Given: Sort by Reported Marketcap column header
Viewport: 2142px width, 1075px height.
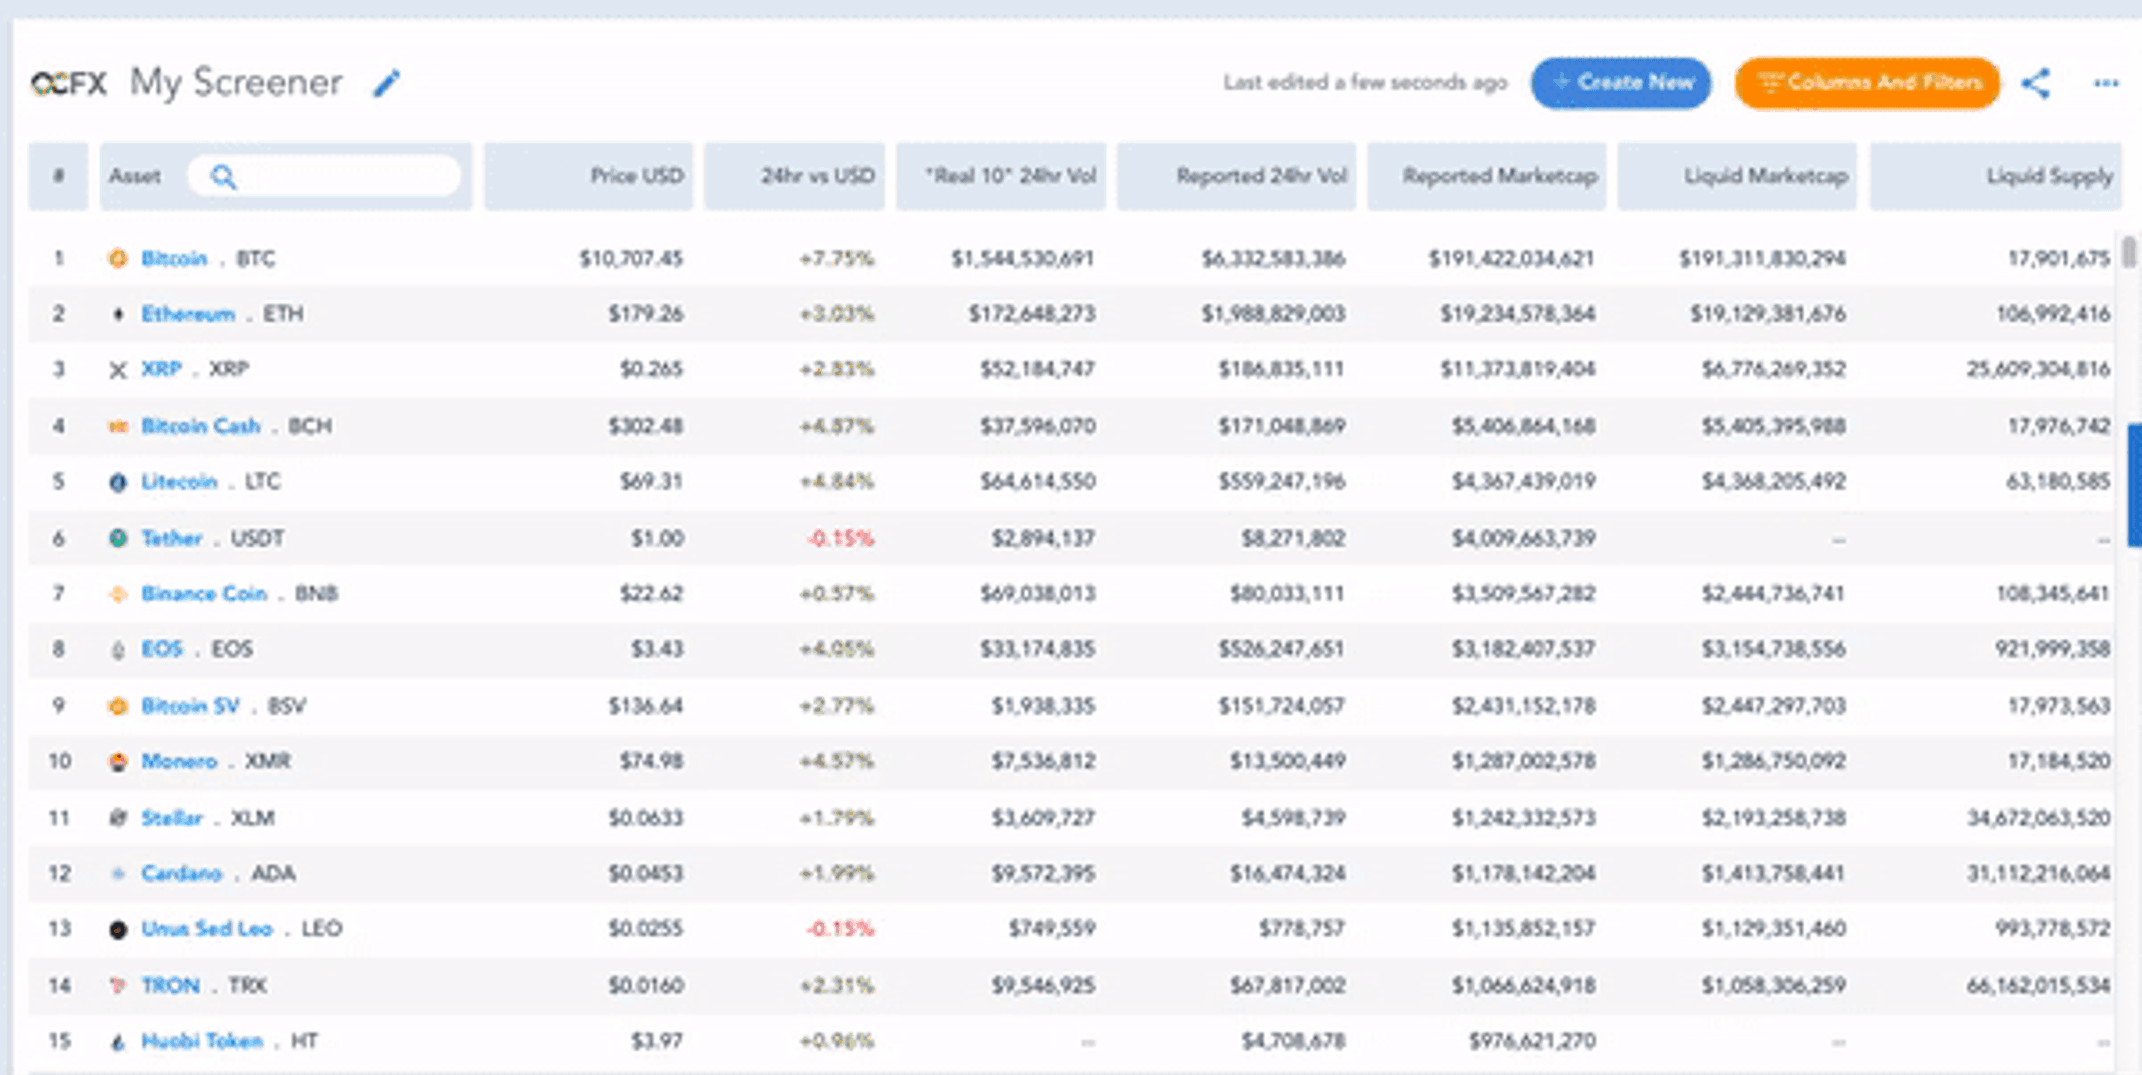Looking at the screenshot, I should tap(1487, 176).
